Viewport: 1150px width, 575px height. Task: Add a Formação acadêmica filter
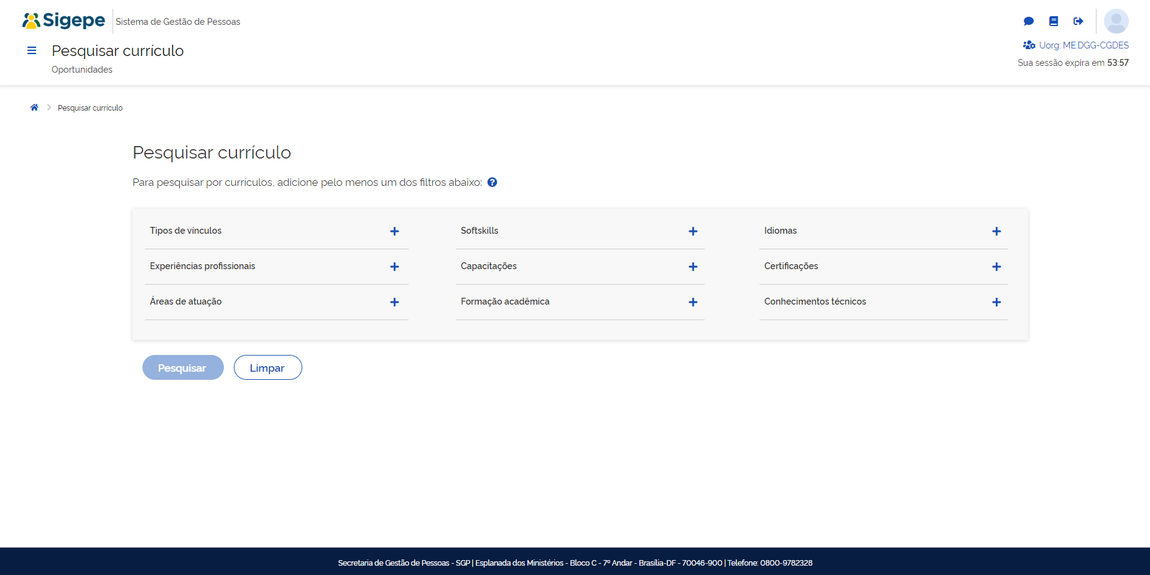click(x=692, y=302)
